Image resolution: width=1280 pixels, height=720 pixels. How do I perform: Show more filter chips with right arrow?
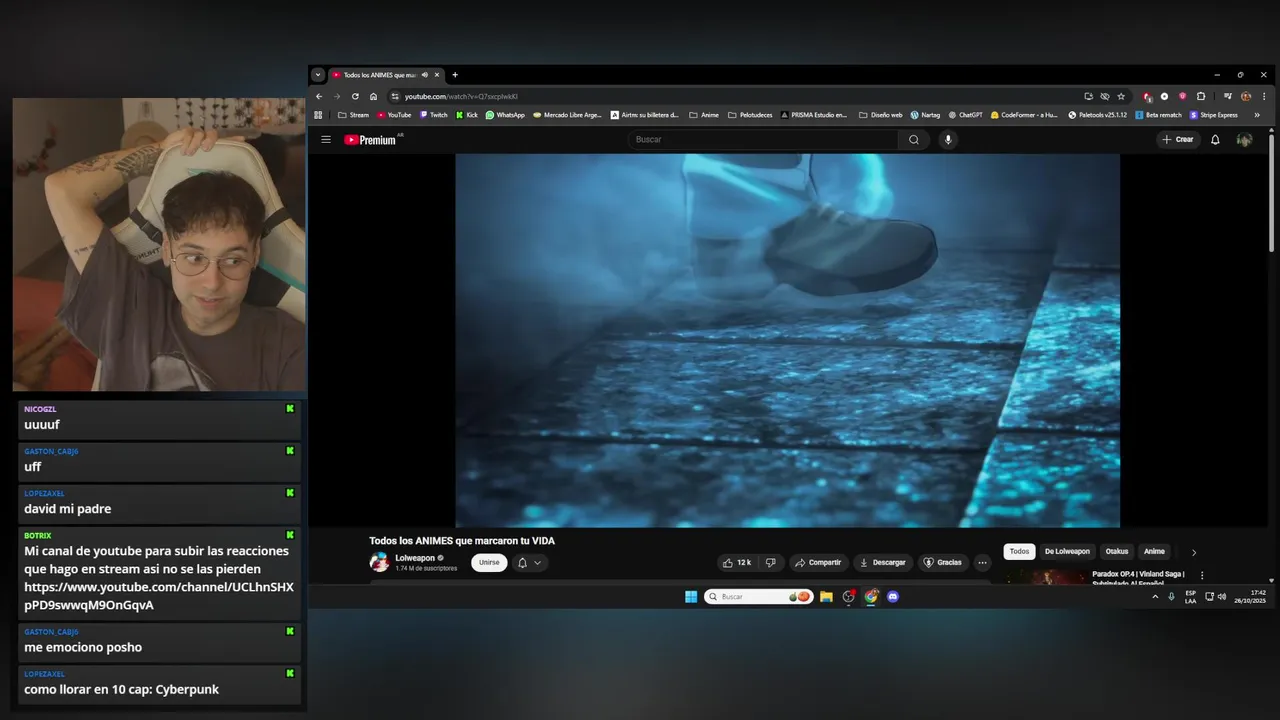1193,552
